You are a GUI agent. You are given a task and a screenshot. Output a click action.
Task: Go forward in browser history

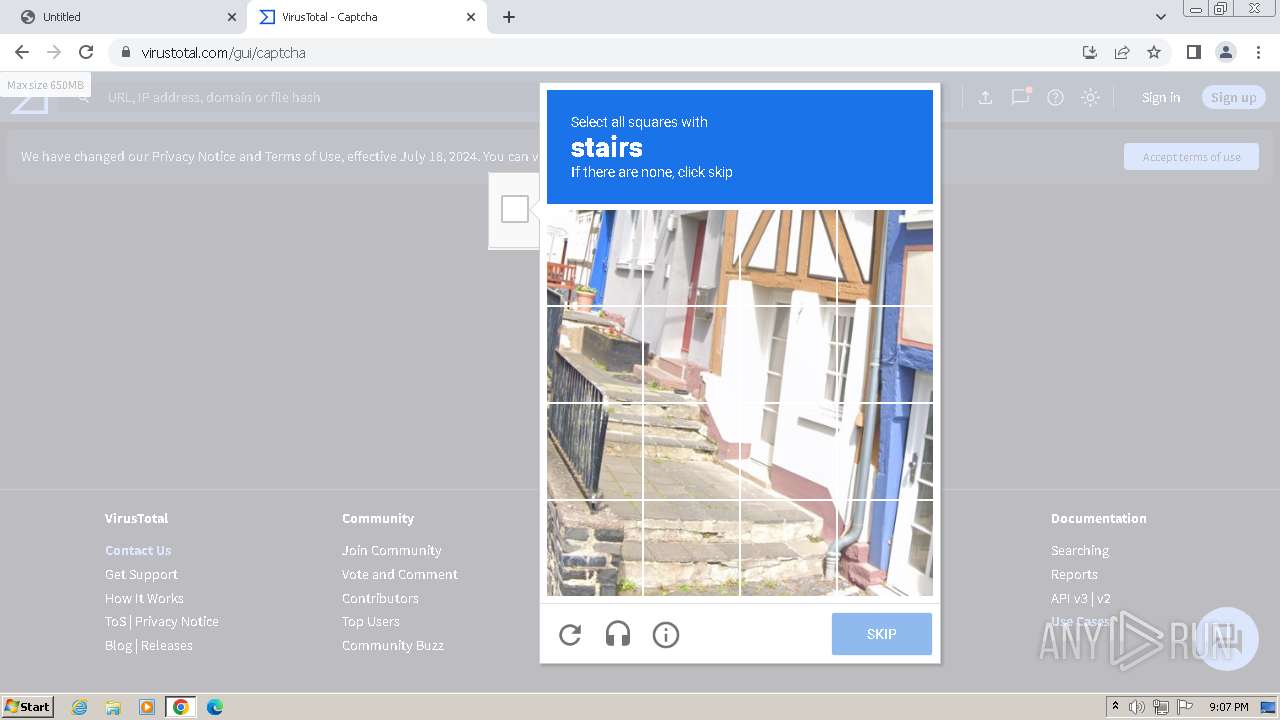click(x=54, y=52)
